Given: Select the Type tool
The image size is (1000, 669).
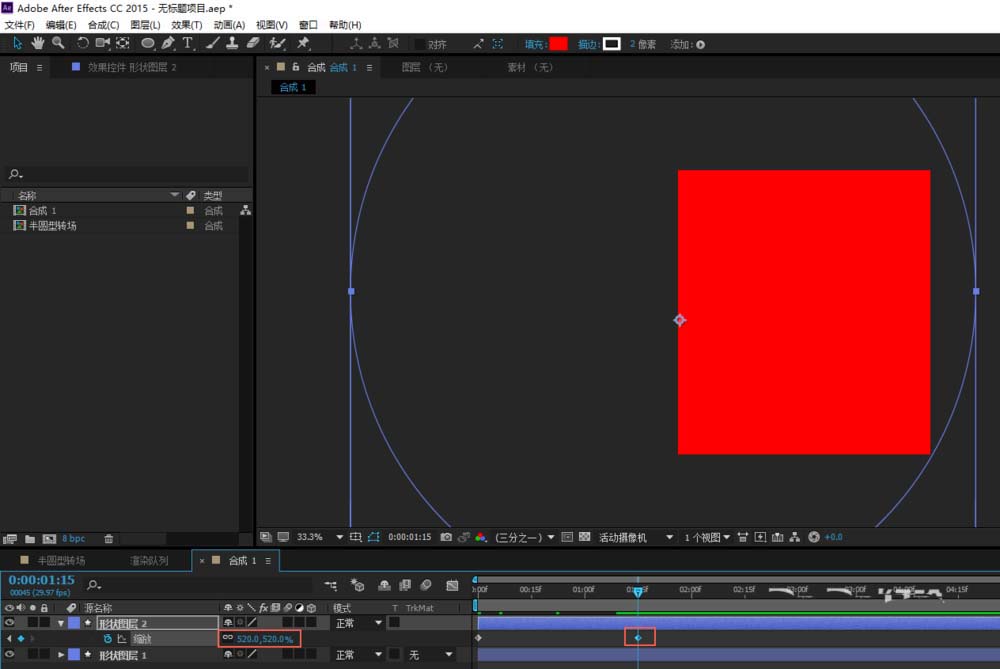Looking at the screenshot, I should tap(187, 43).
